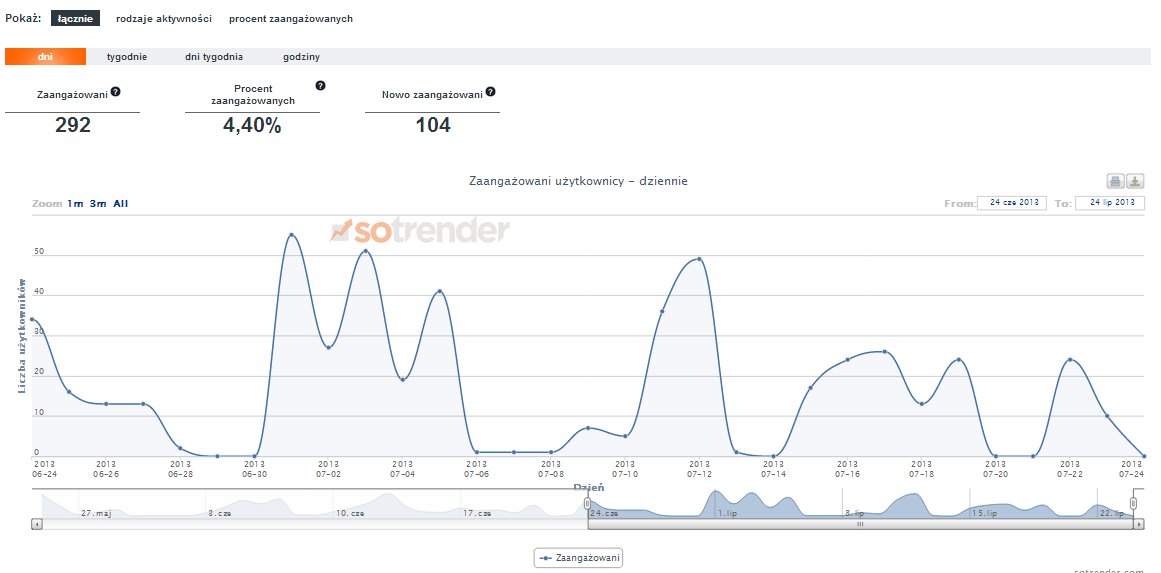Image resolution: width=1161 pixels, height=573 pixels.
Task: Click help icon beside Procent zaangażowanych
Action: point(320,86)
